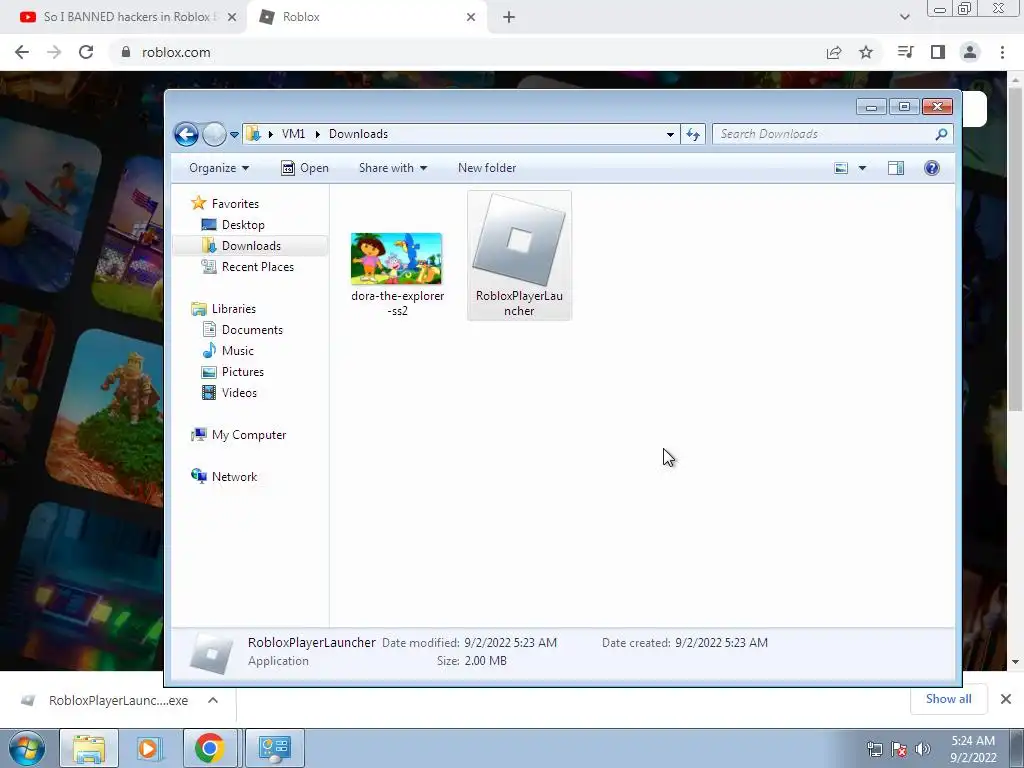Open Chrome three-dot menu
1024x768 pixels.
(x=1002, y=52)
